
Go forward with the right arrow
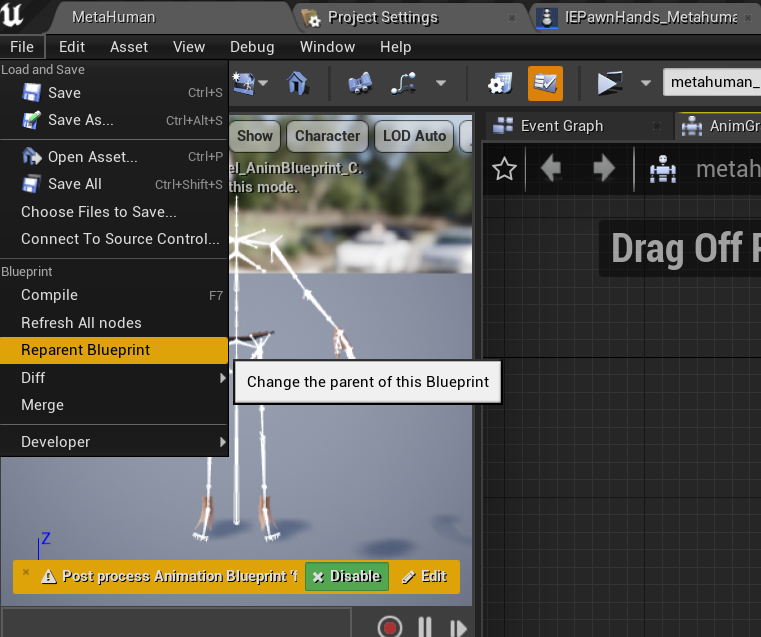pos(604,169)
